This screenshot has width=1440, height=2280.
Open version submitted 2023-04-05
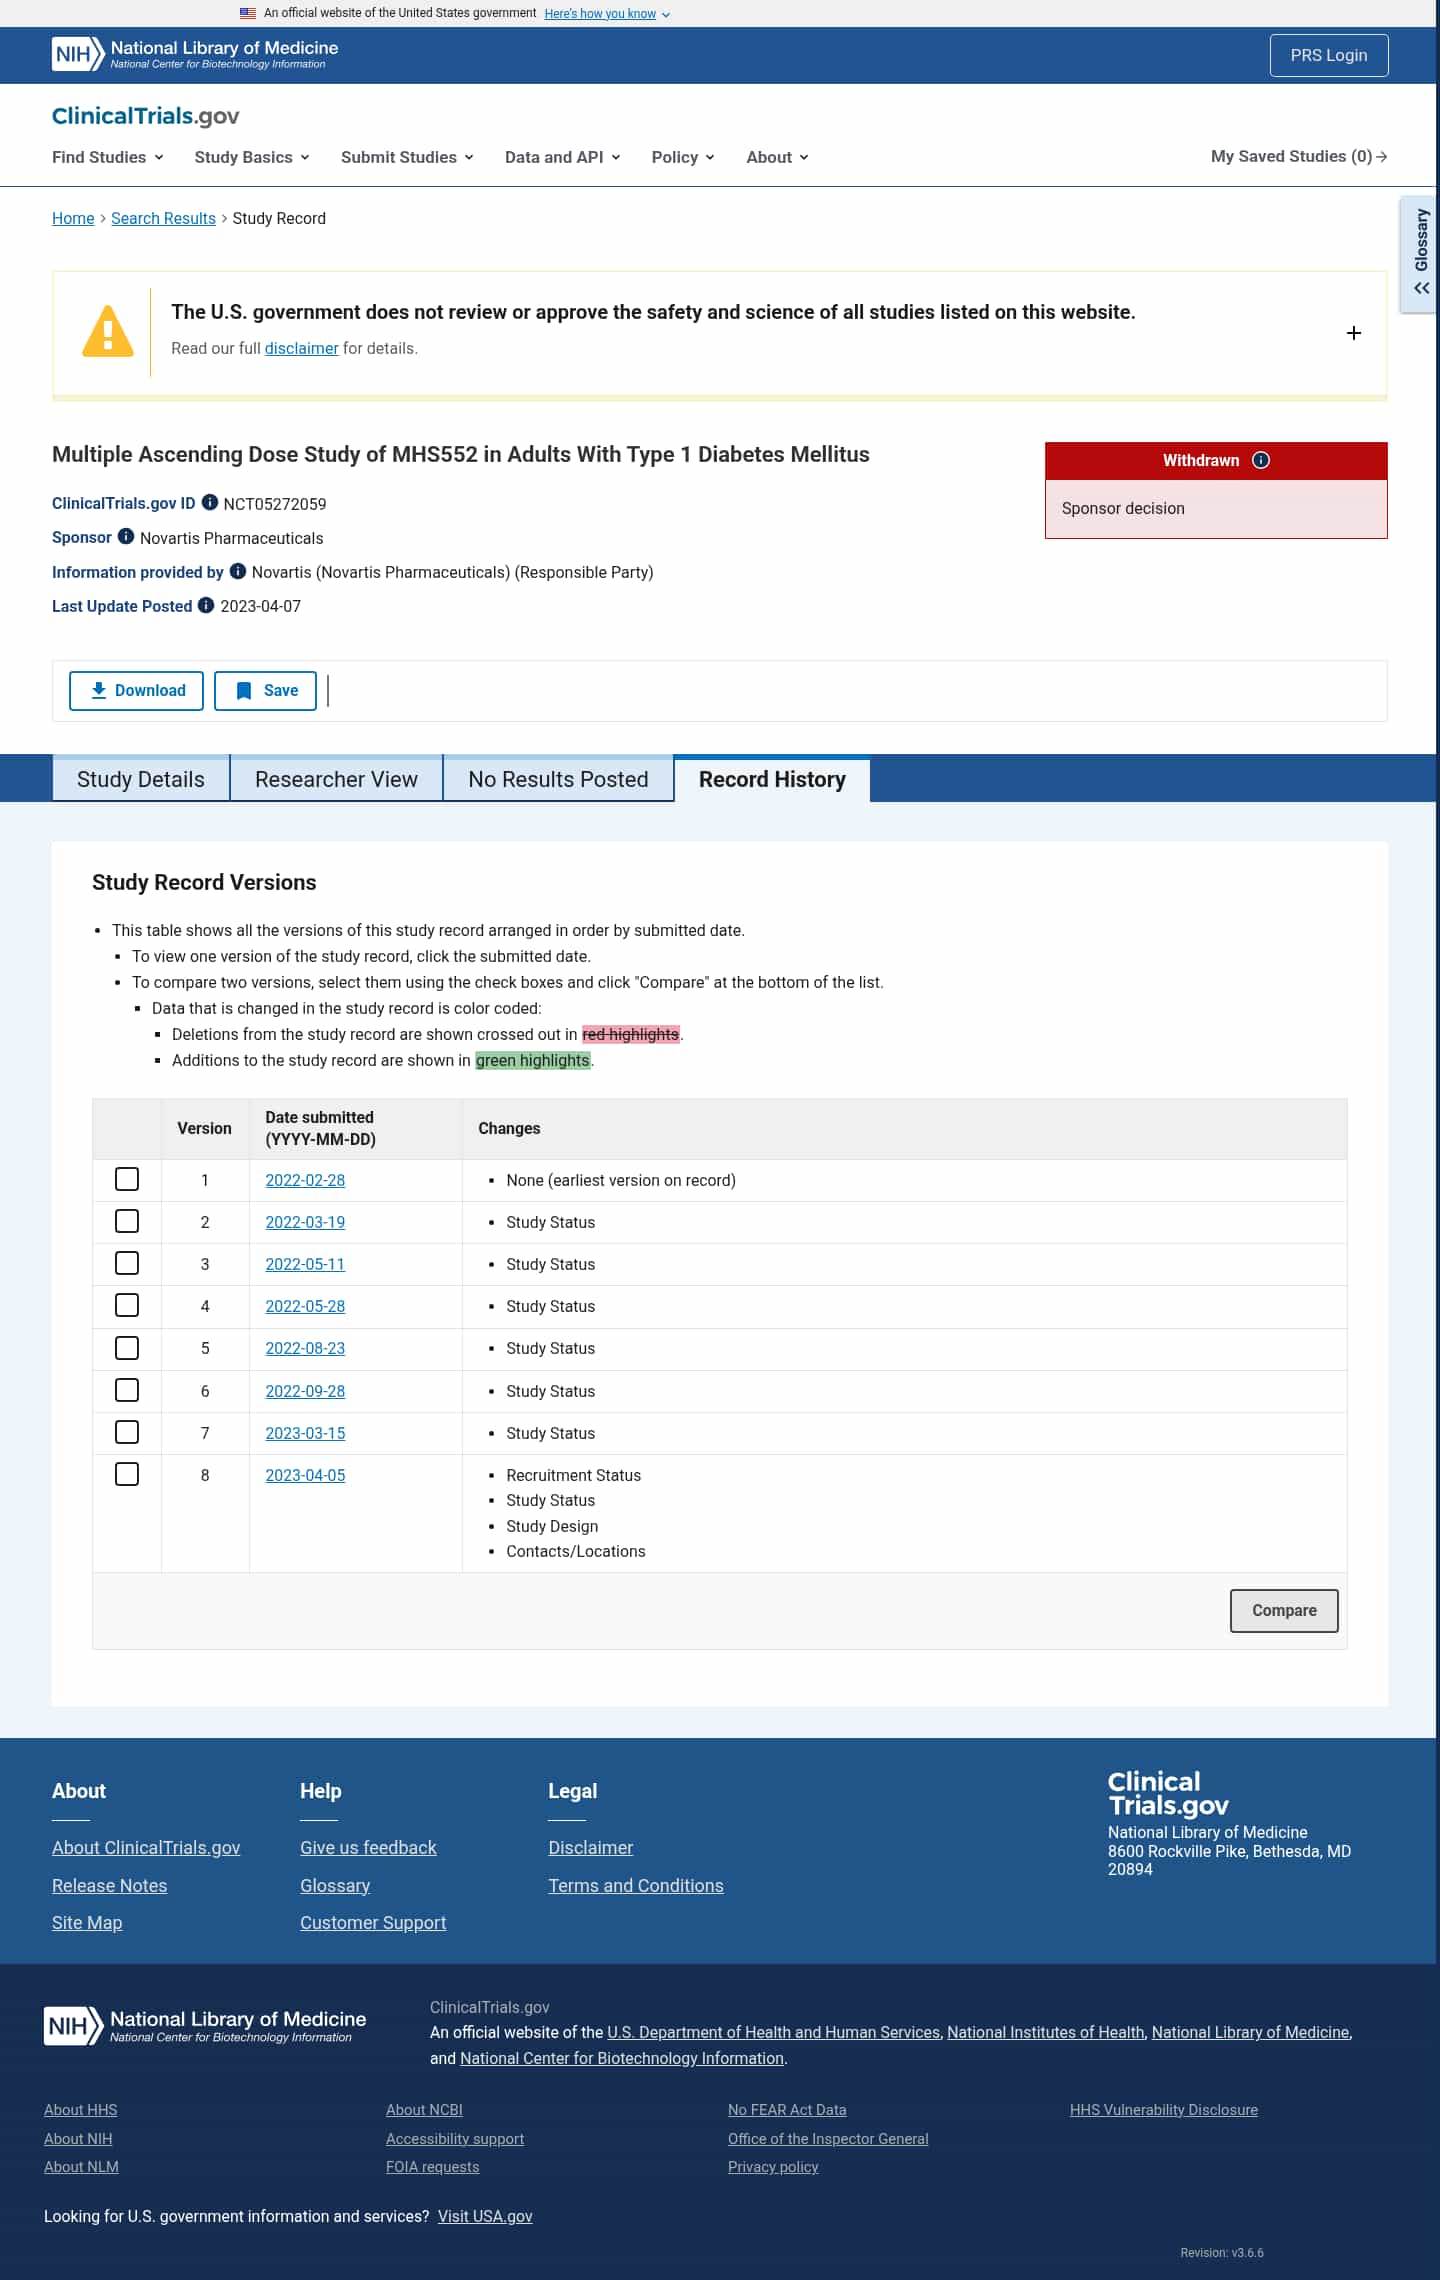pyautogui.click(x=305, y=1475)
